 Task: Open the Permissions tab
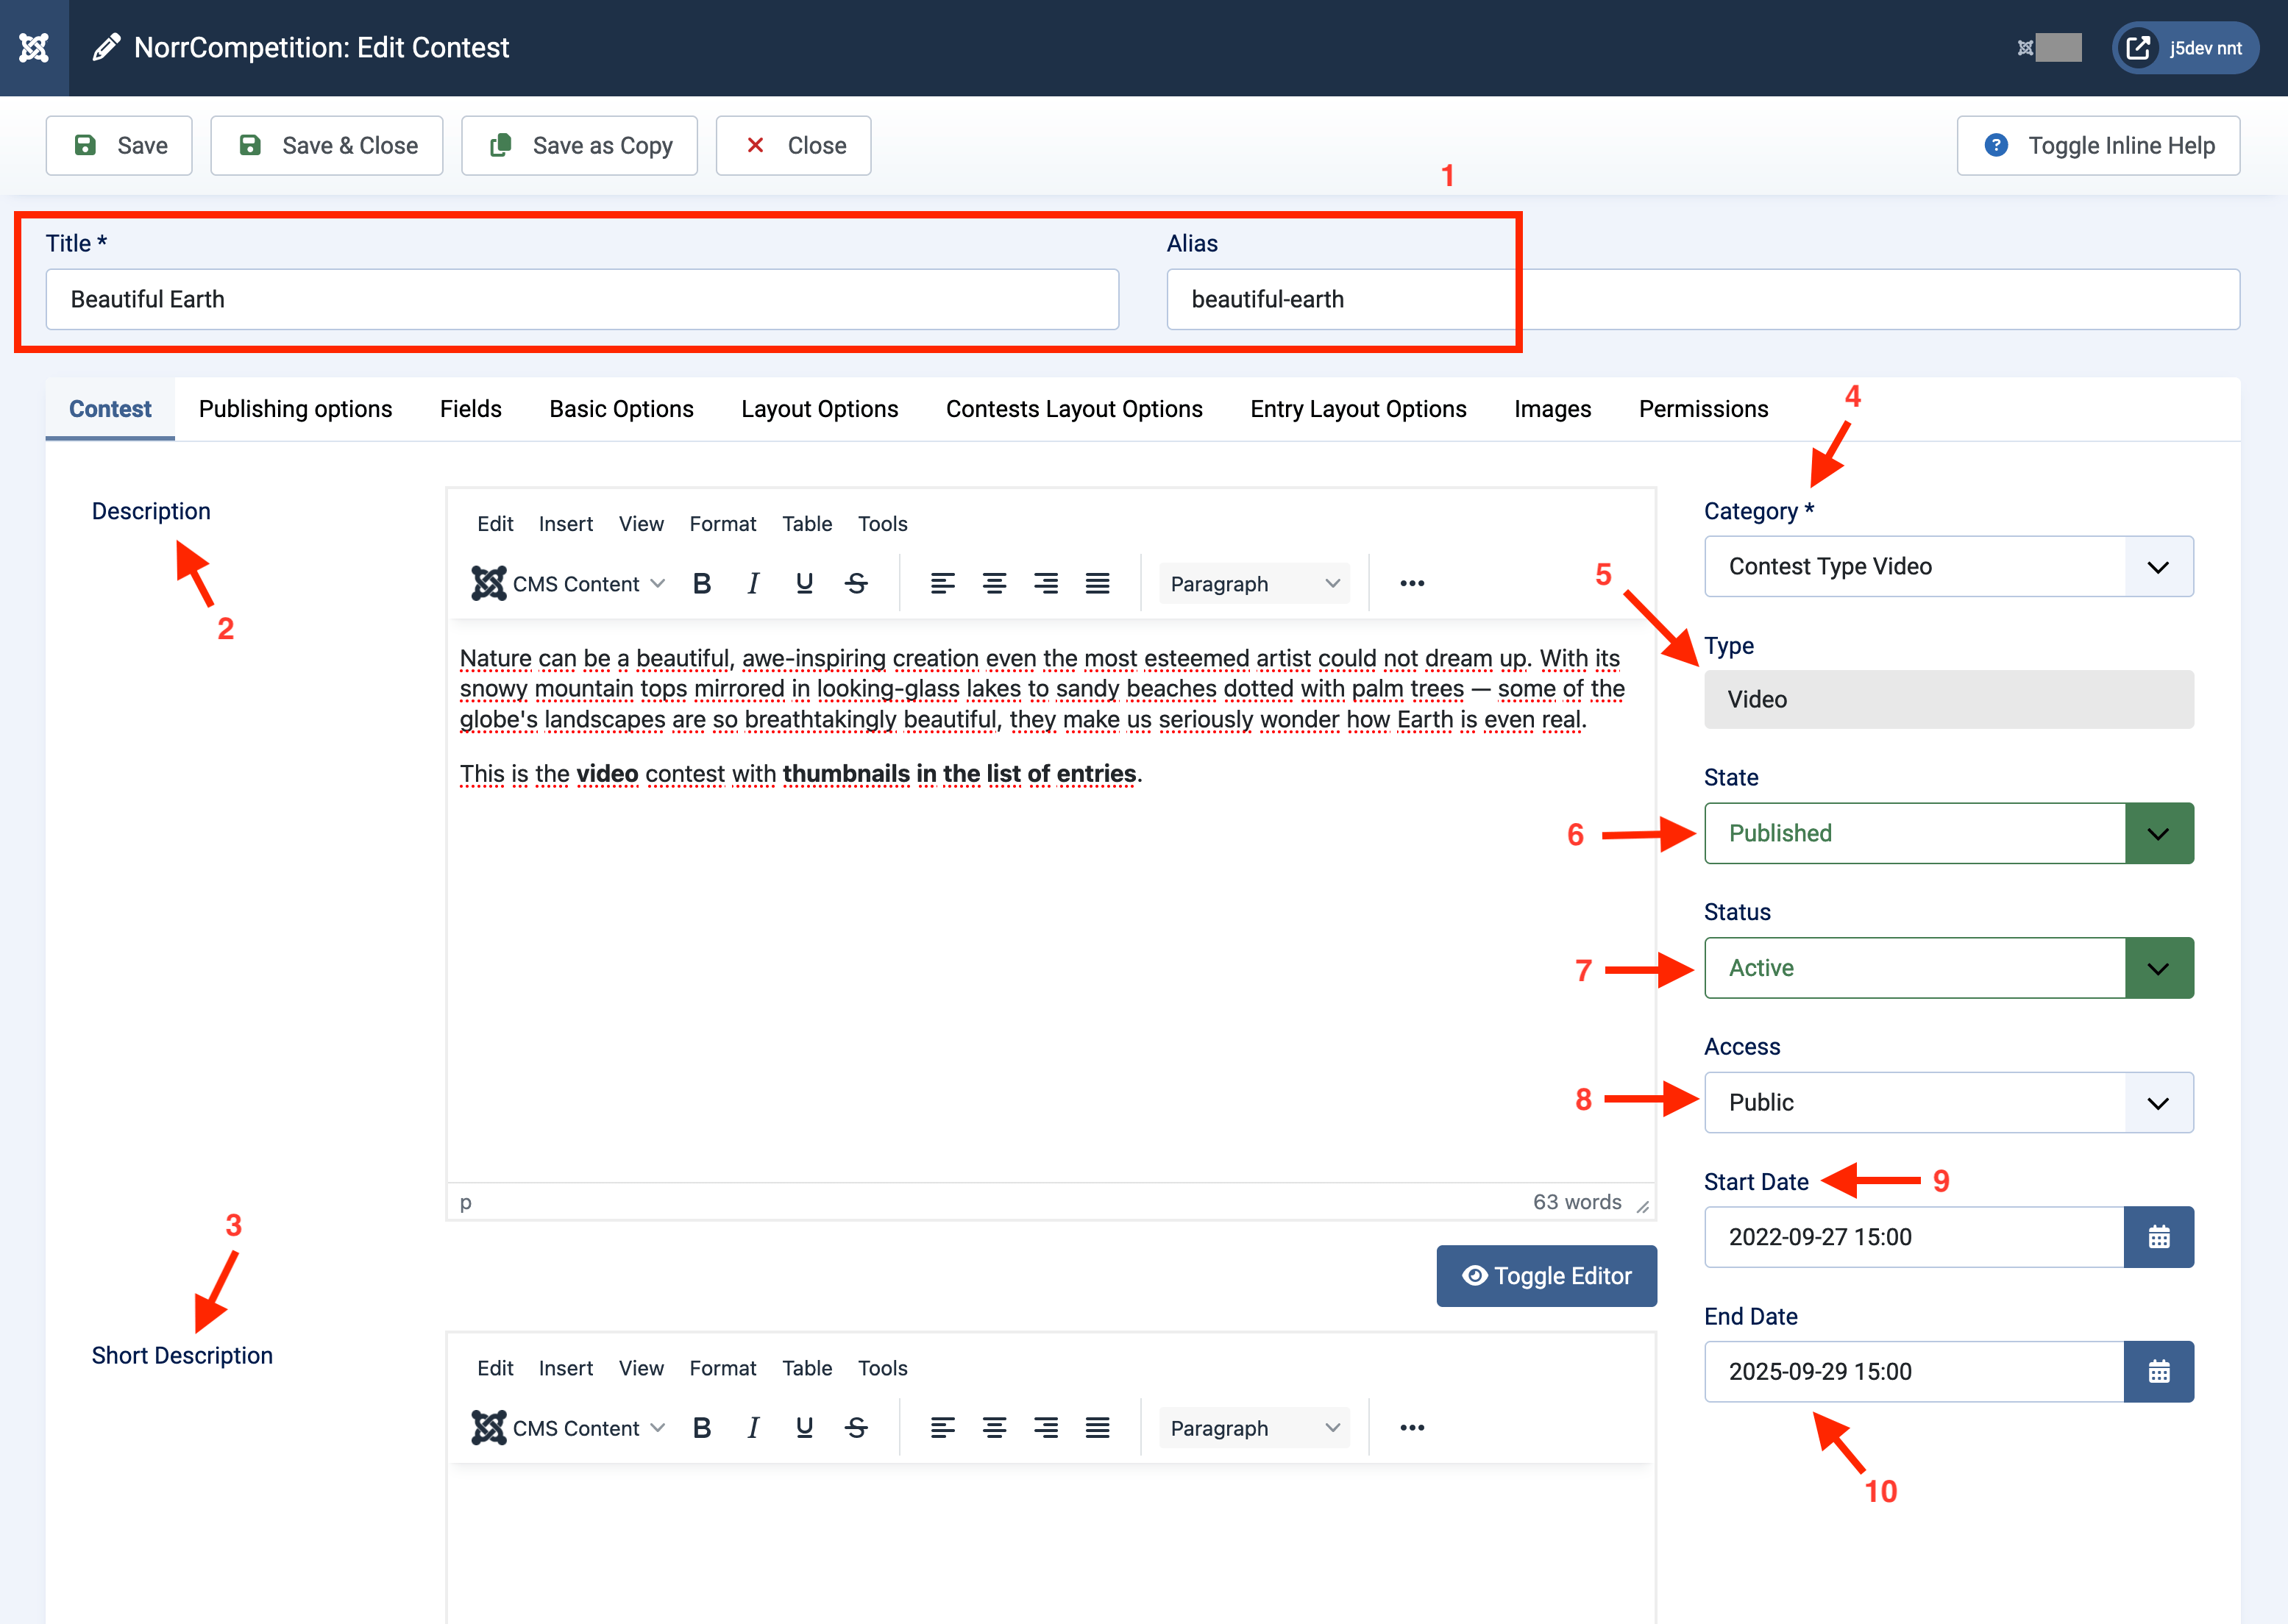click(x=1703, y=409)
